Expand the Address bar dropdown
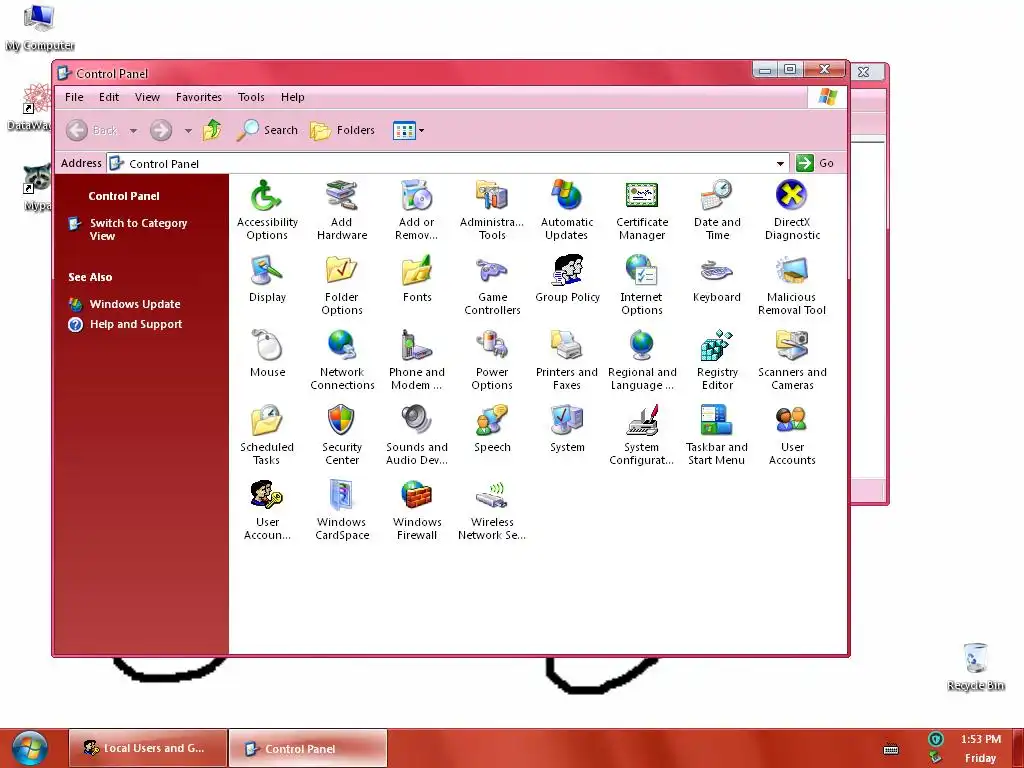This screenshot has height=768, width=1024. pyautogui.click(x=780, y=163)
